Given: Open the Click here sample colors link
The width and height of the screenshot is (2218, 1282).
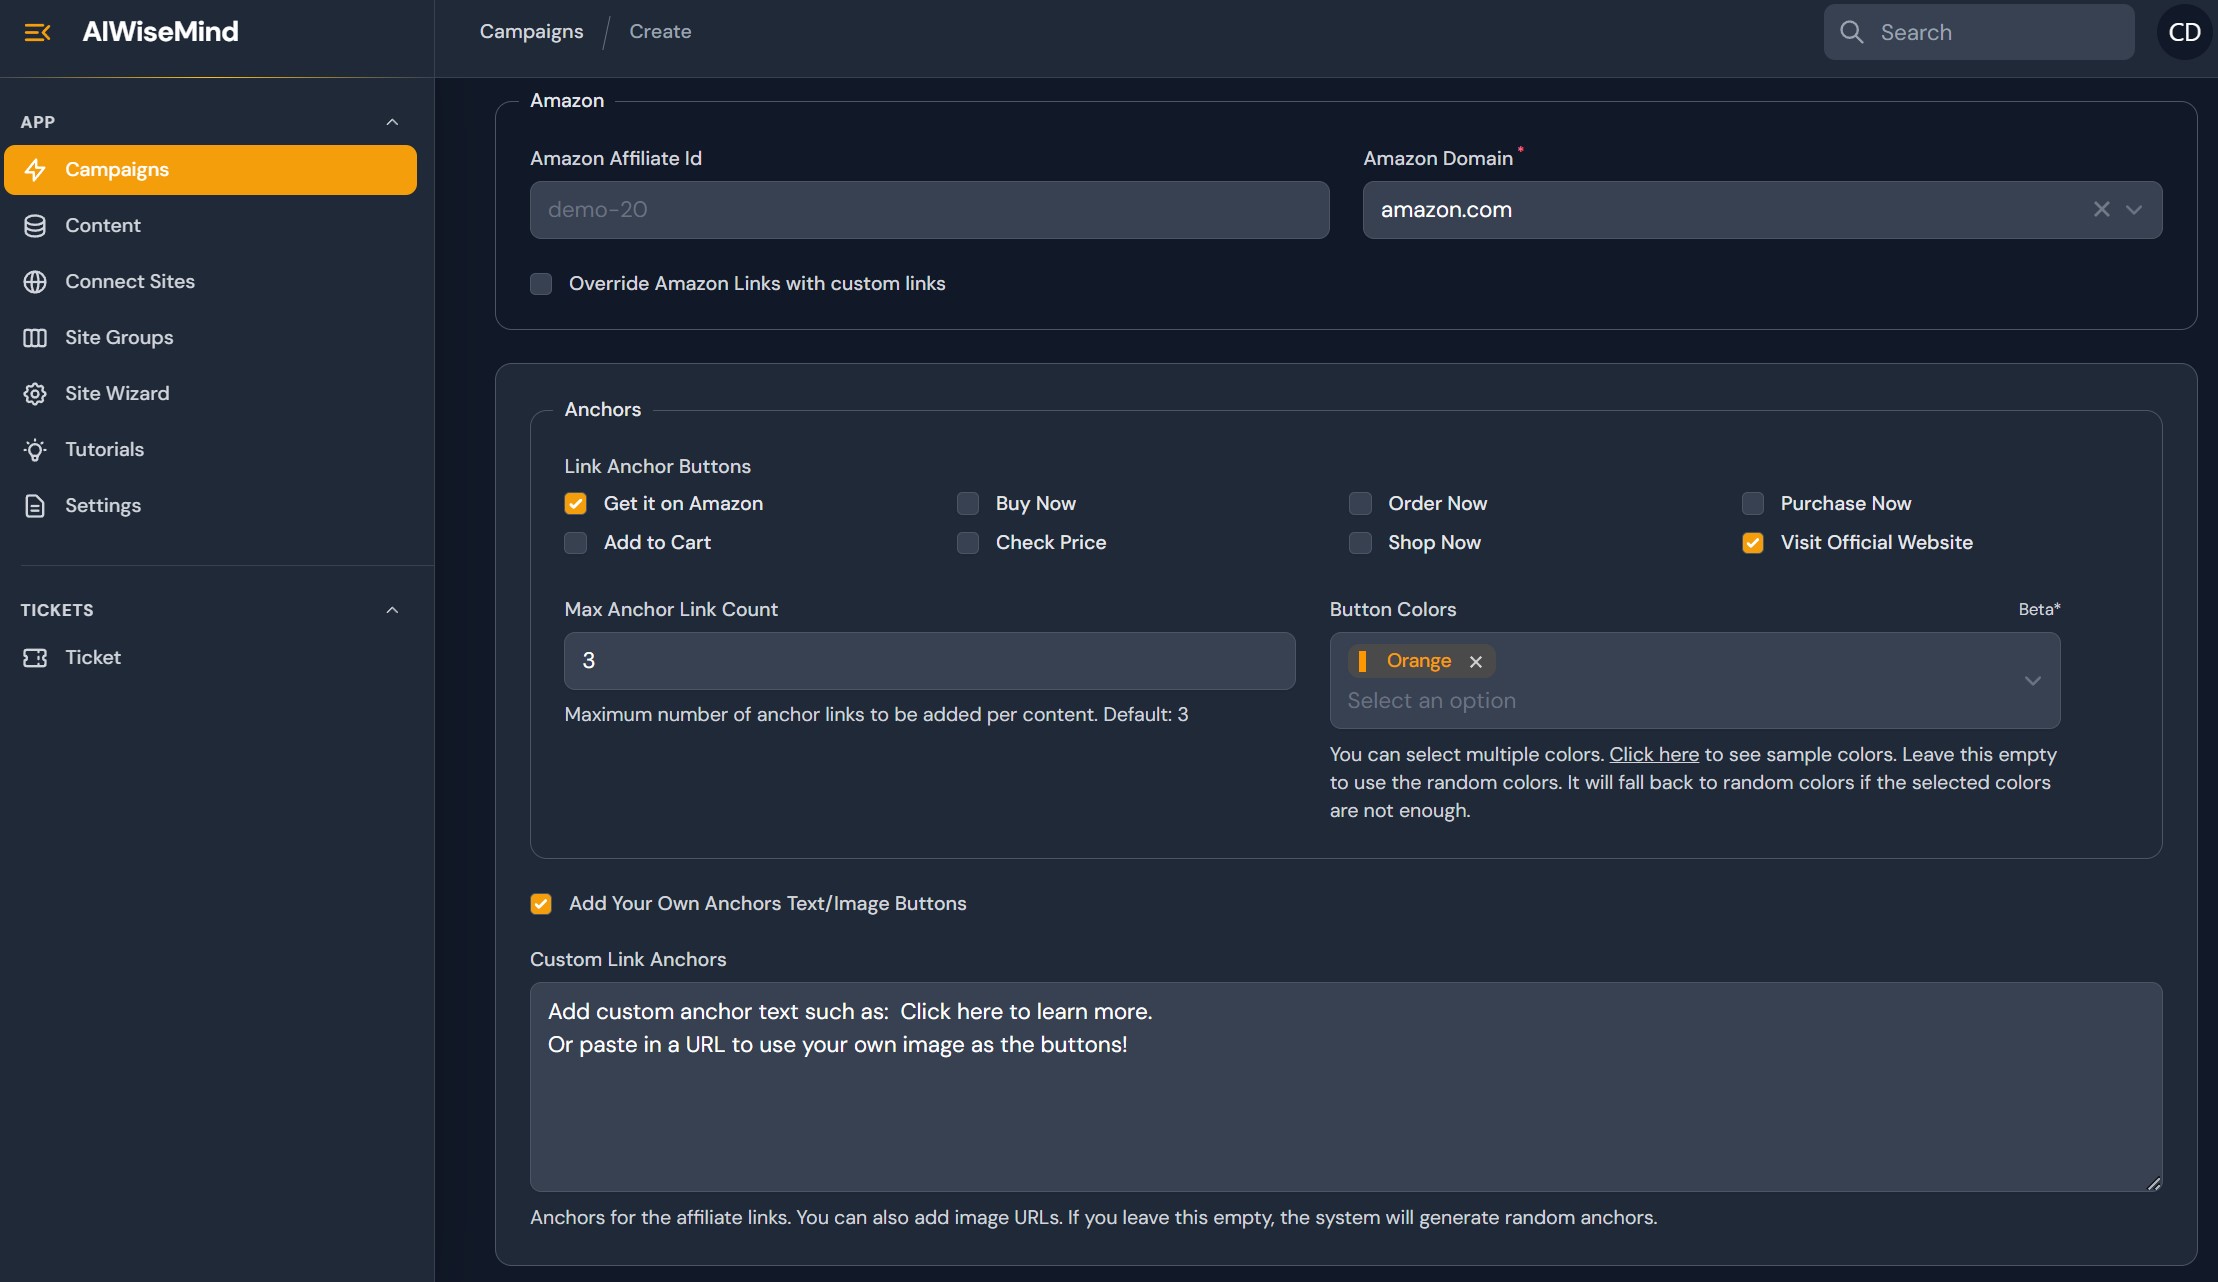Looking at the screenshot, I should (x=1653, y=754).
